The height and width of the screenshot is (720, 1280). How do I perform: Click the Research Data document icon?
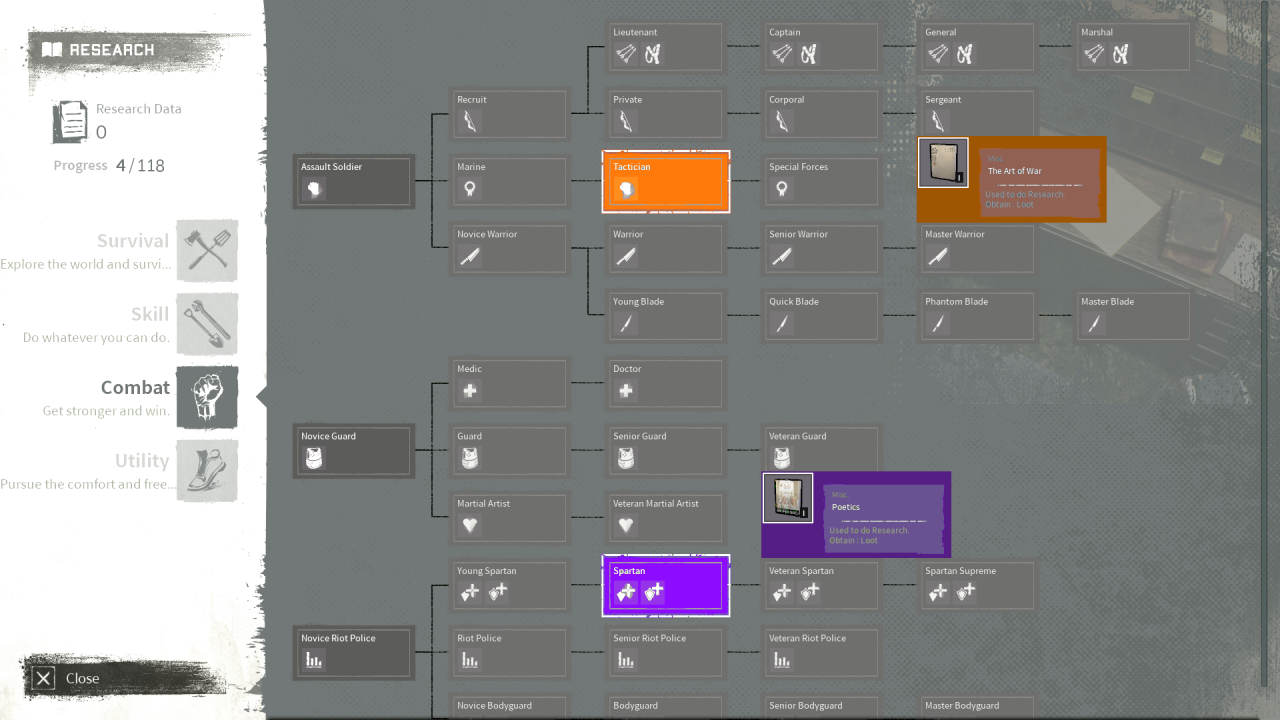70,121
